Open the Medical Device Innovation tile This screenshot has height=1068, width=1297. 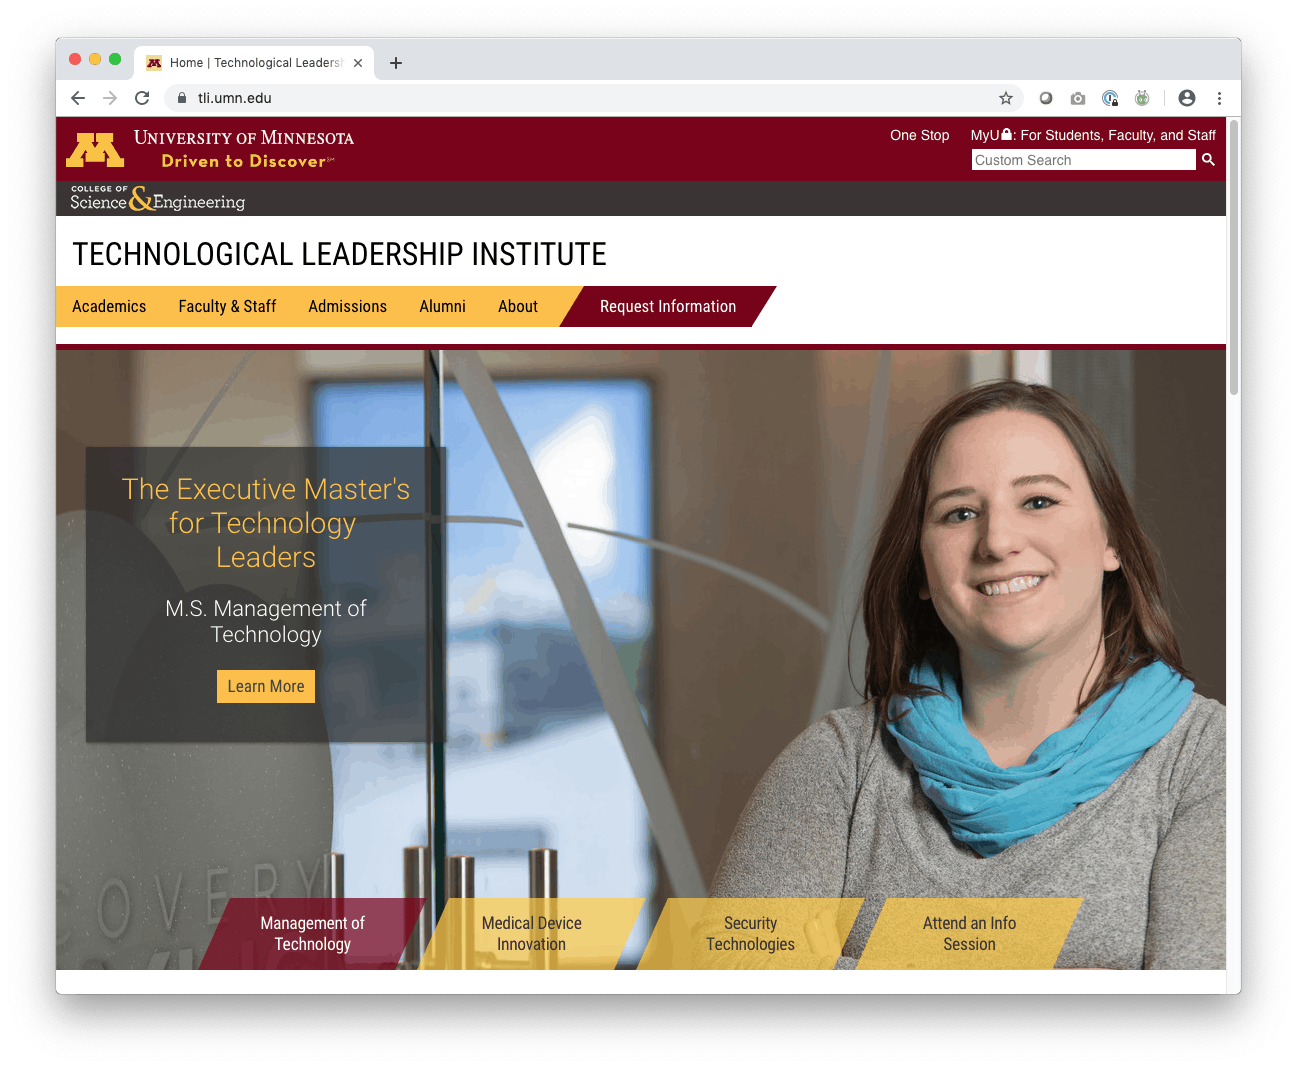tap(532, 934)
